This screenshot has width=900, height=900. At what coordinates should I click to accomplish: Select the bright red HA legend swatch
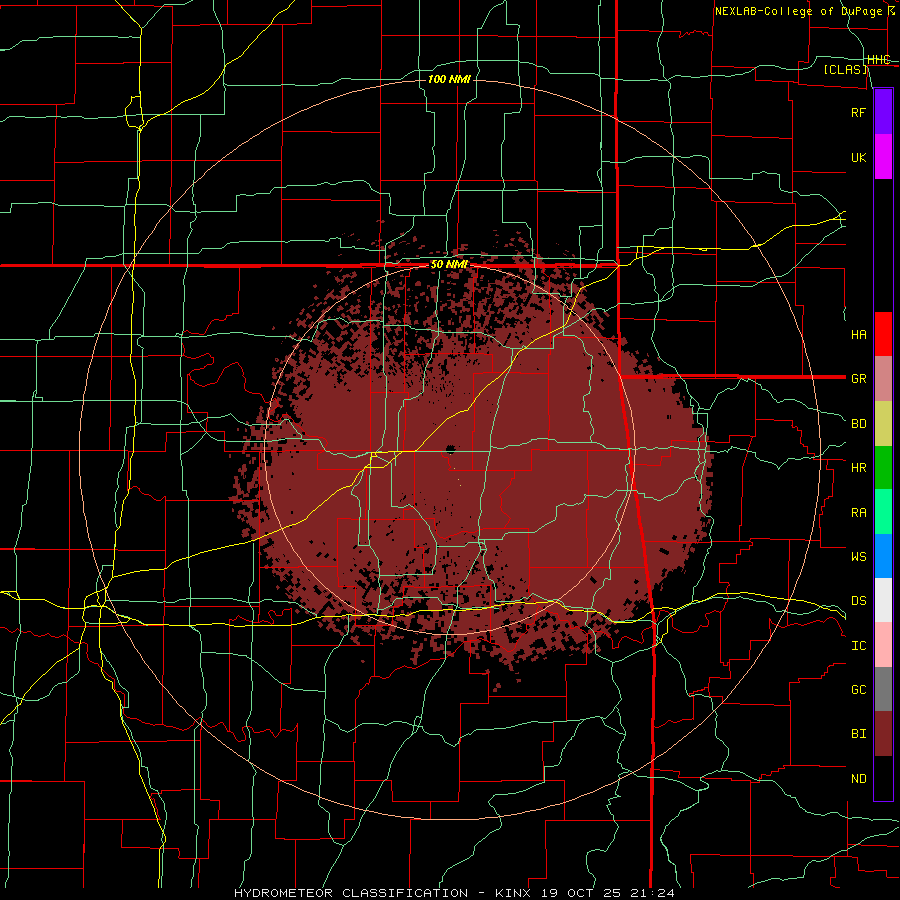883,334
